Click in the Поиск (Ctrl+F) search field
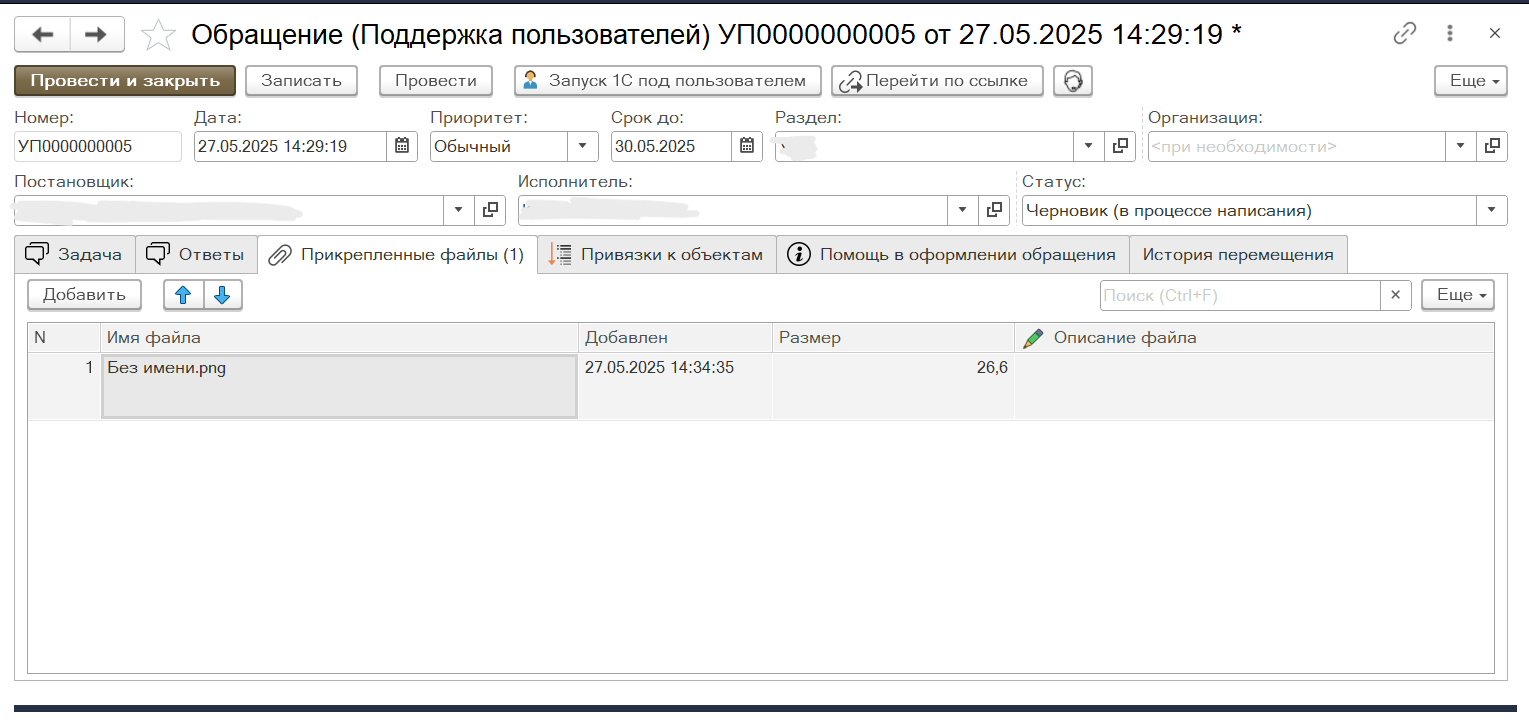 [1239, 295]
